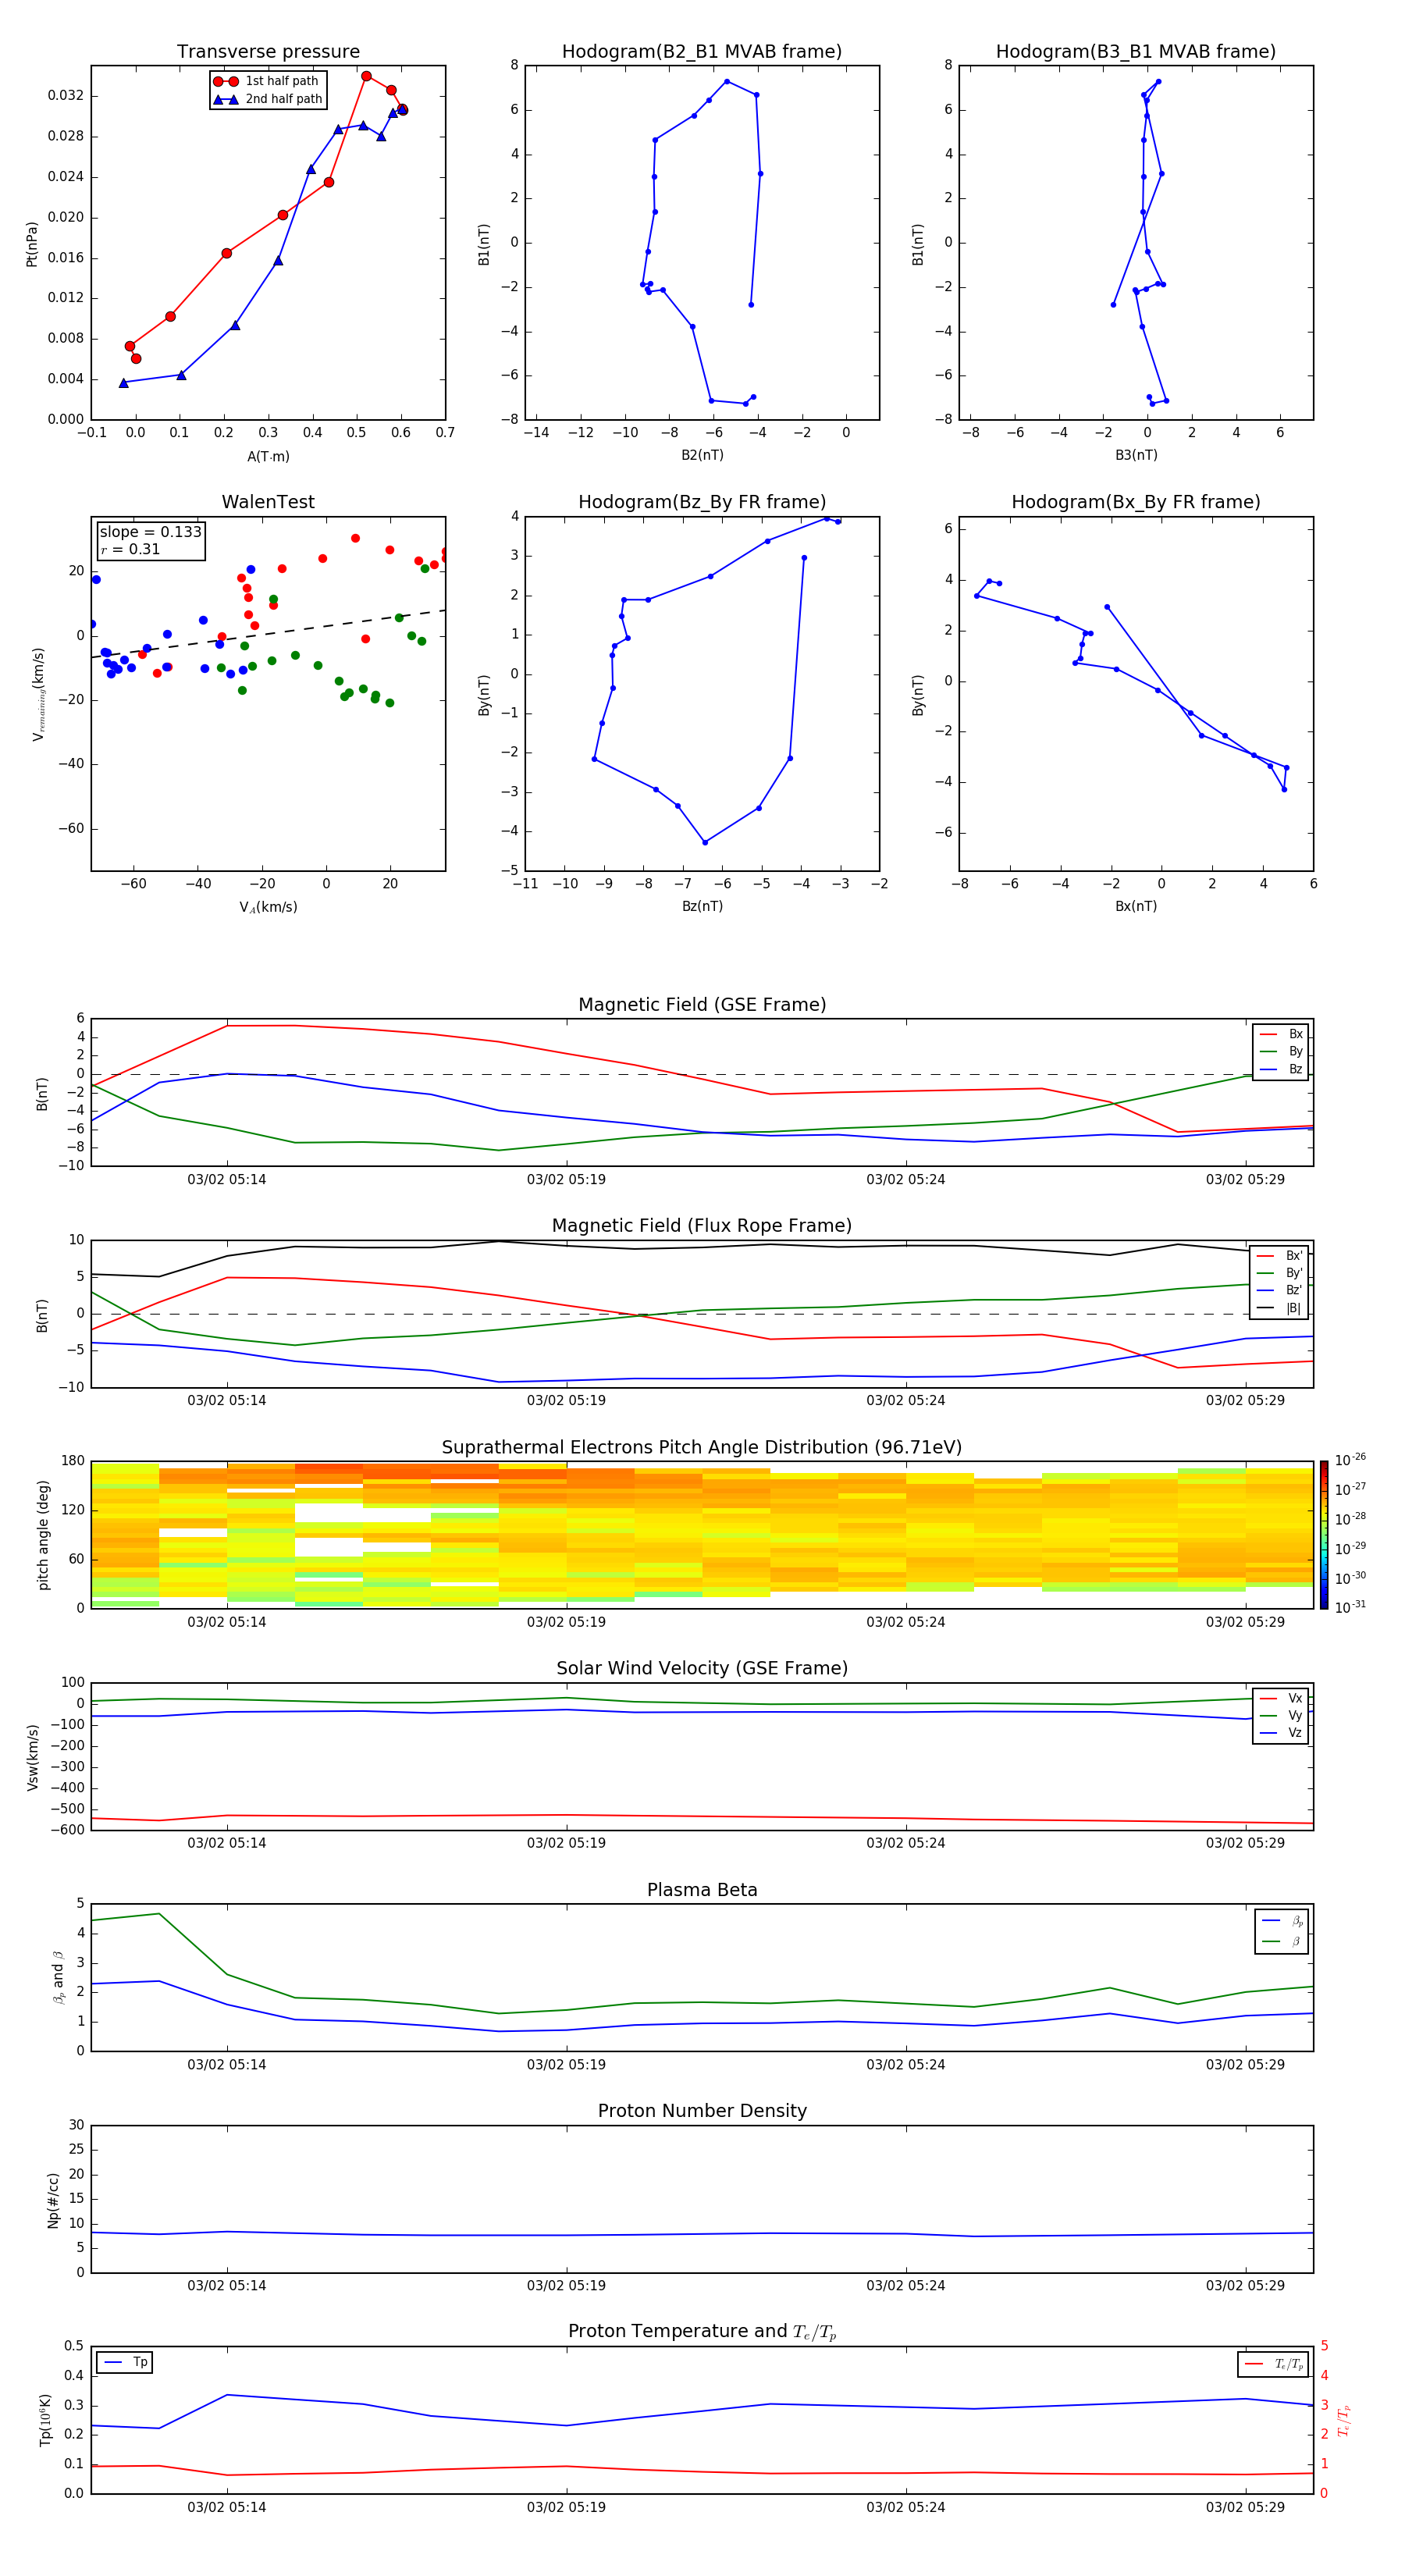Click the red 'Te/Tp' legend entry
This screenshot has width=1405, height=2576.
tap(1274, 2364)
